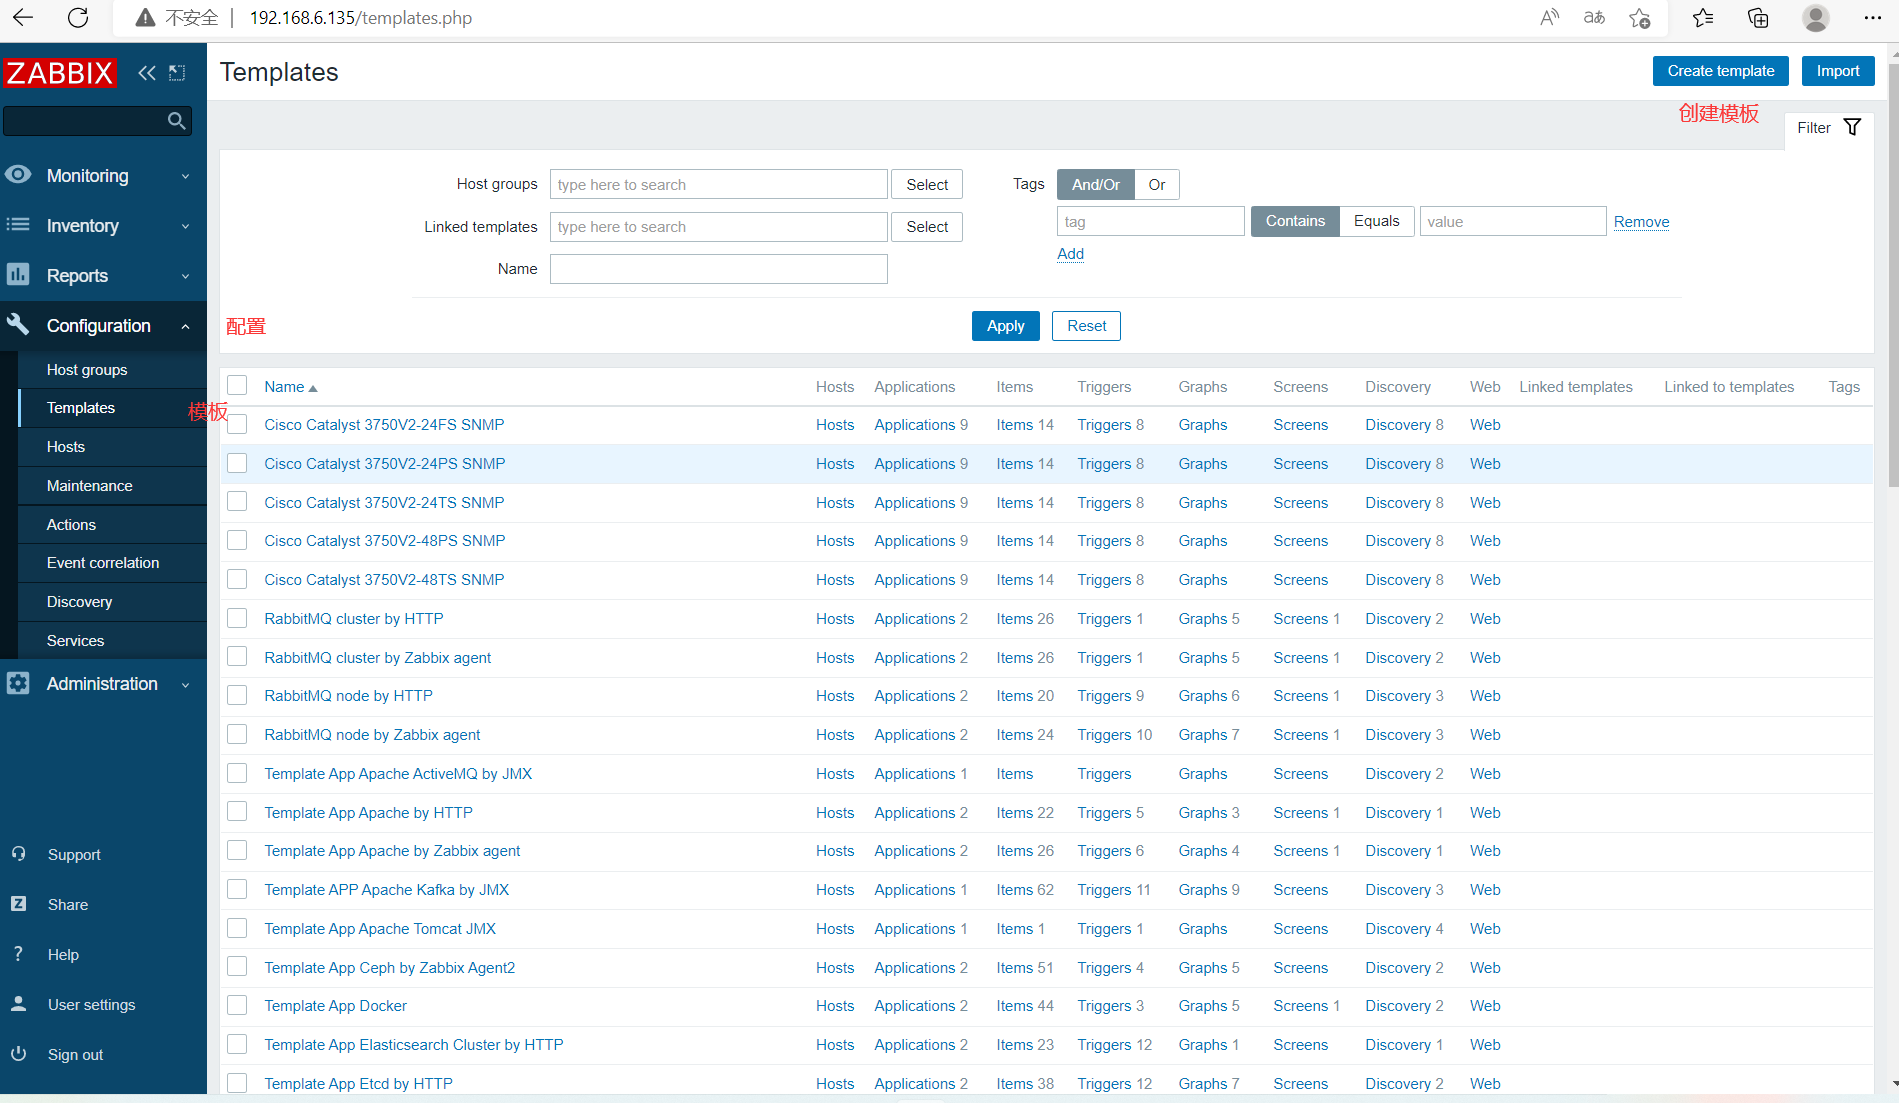Open the browser favorites list icon
Viewport: 1899px width, 1103px height.
click(1703, 17)
